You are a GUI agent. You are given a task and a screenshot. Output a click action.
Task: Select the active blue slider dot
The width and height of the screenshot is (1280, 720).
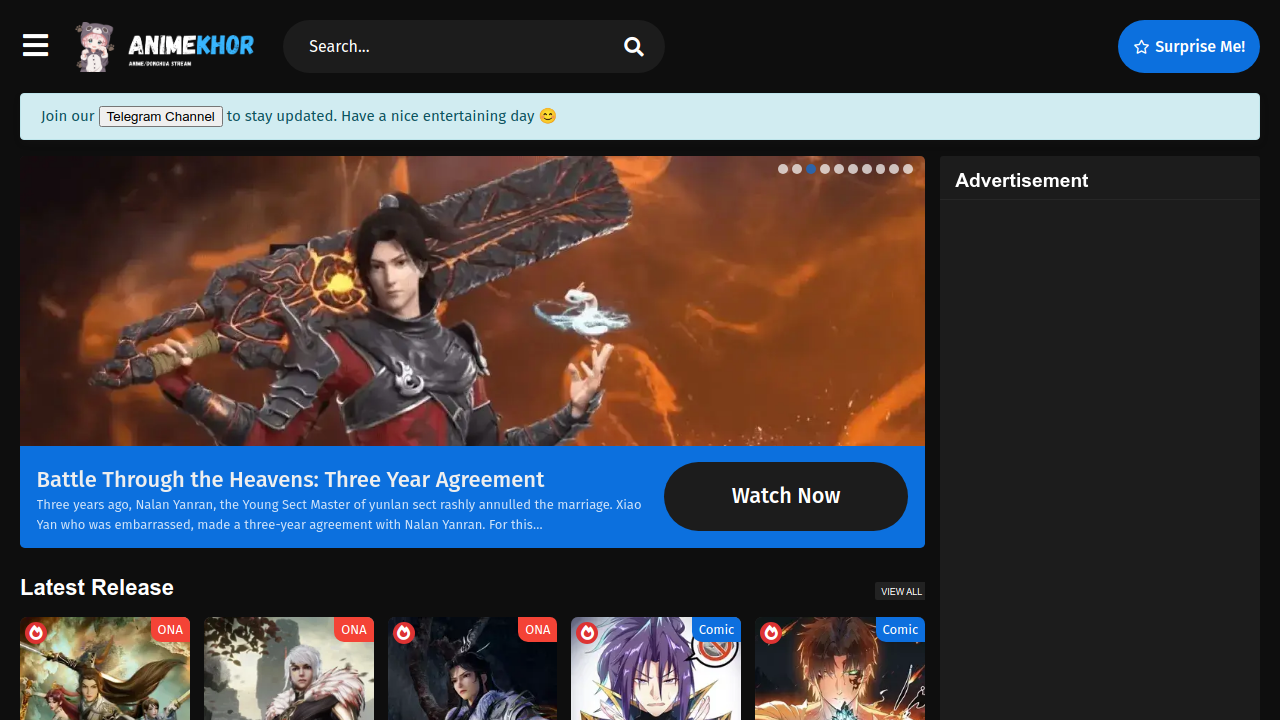coord(811,169)
